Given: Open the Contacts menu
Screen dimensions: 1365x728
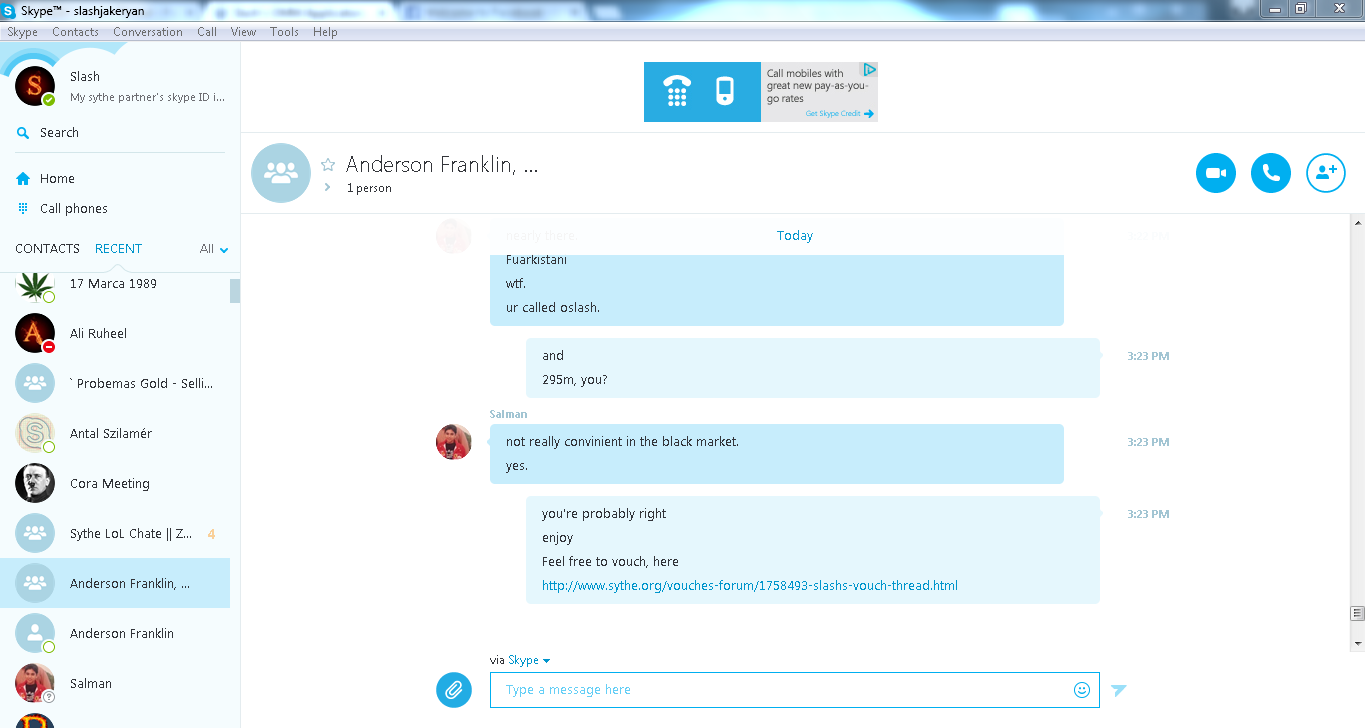Looking at the screenshot, I should click(76, 32).
